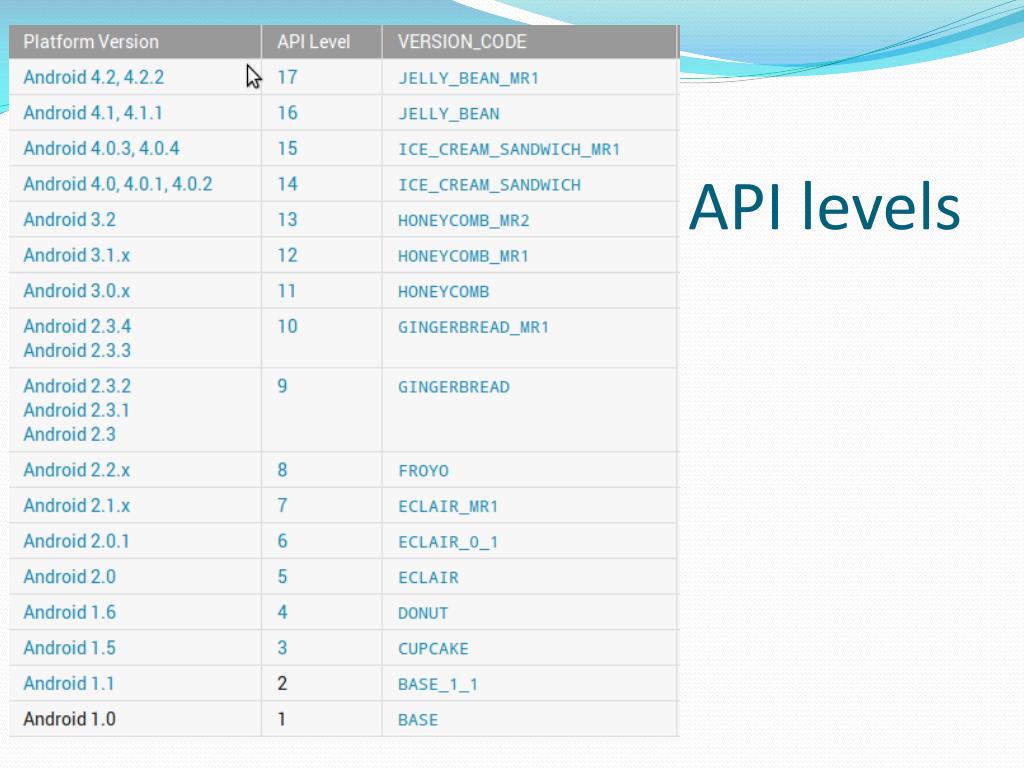Click the ICE_CREAM_SANDWICH version code
This screenshot has width=1024, height=768.
489,185
